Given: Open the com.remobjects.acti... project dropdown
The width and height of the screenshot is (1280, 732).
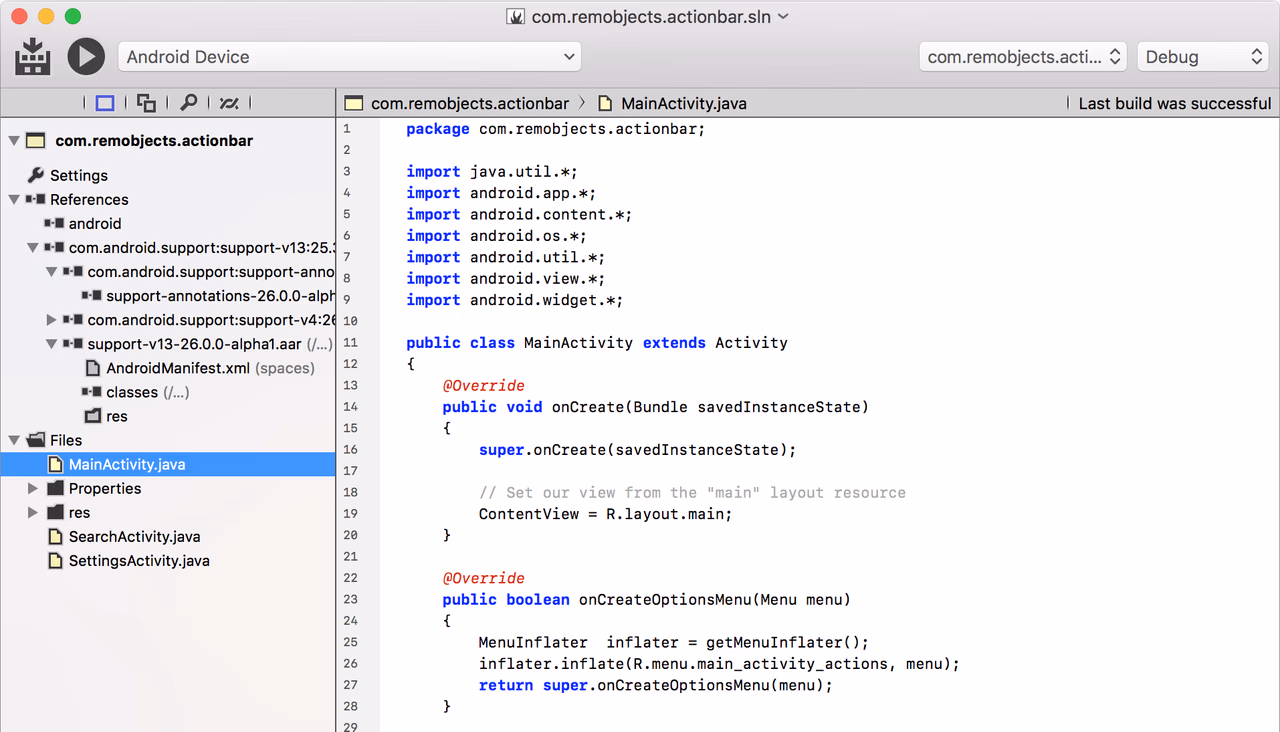Looking at the screenshot, I should click(x=1023, y=57).
